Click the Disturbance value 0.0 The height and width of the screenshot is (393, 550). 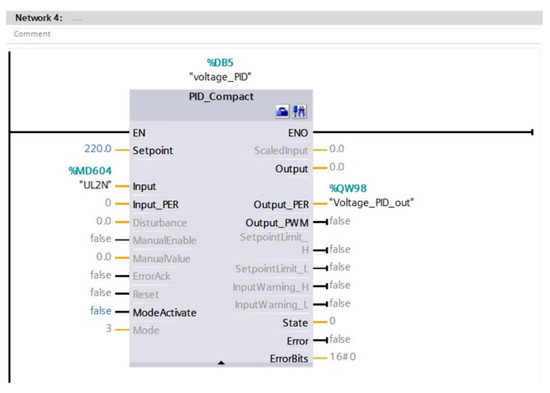pyautogui.click(x=104, y=221)
